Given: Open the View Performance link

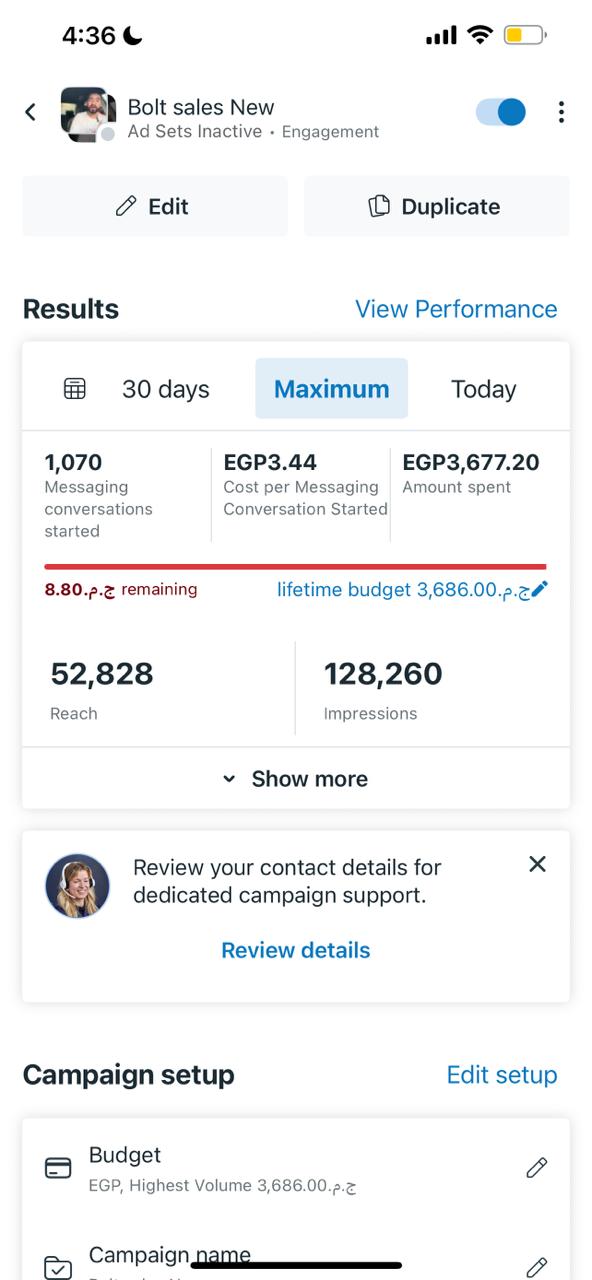Looking at the screenshot, I should (x=456, y=309).
